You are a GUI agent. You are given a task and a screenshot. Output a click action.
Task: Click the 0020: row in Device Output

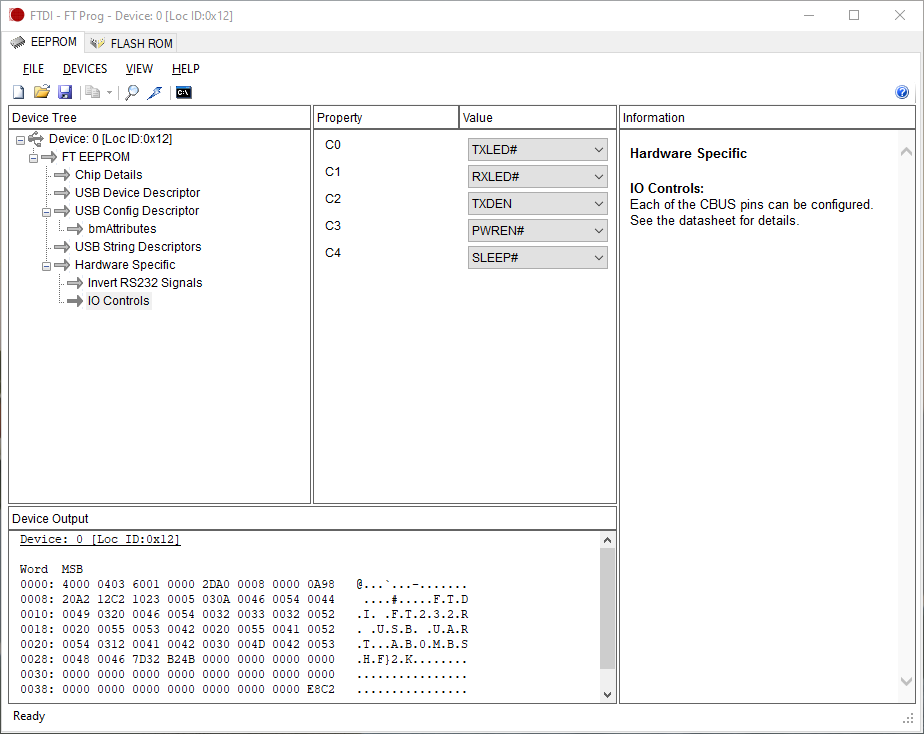243,644
